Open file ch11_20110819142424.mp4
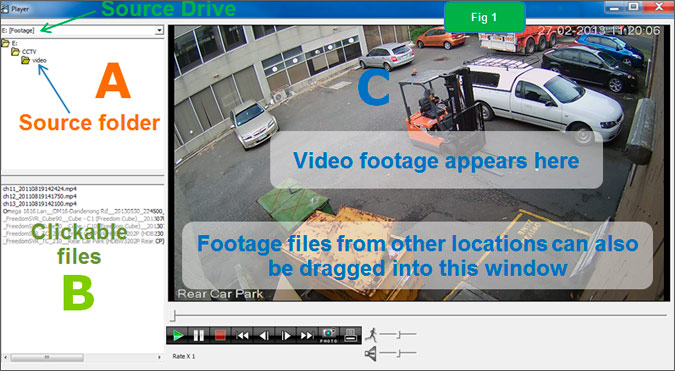Screen dimensions: 675x371 point(40,189)
